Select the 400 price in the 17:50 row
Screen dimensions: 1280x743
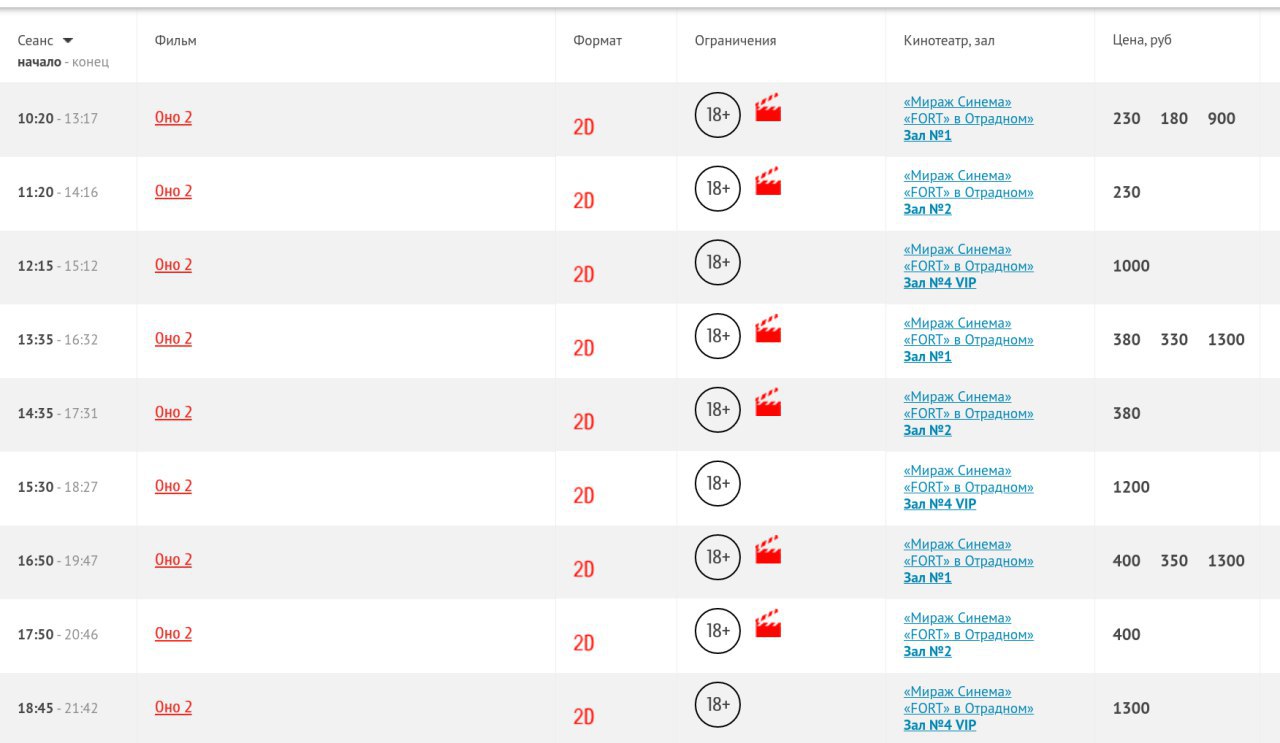tap(1127, 634)
